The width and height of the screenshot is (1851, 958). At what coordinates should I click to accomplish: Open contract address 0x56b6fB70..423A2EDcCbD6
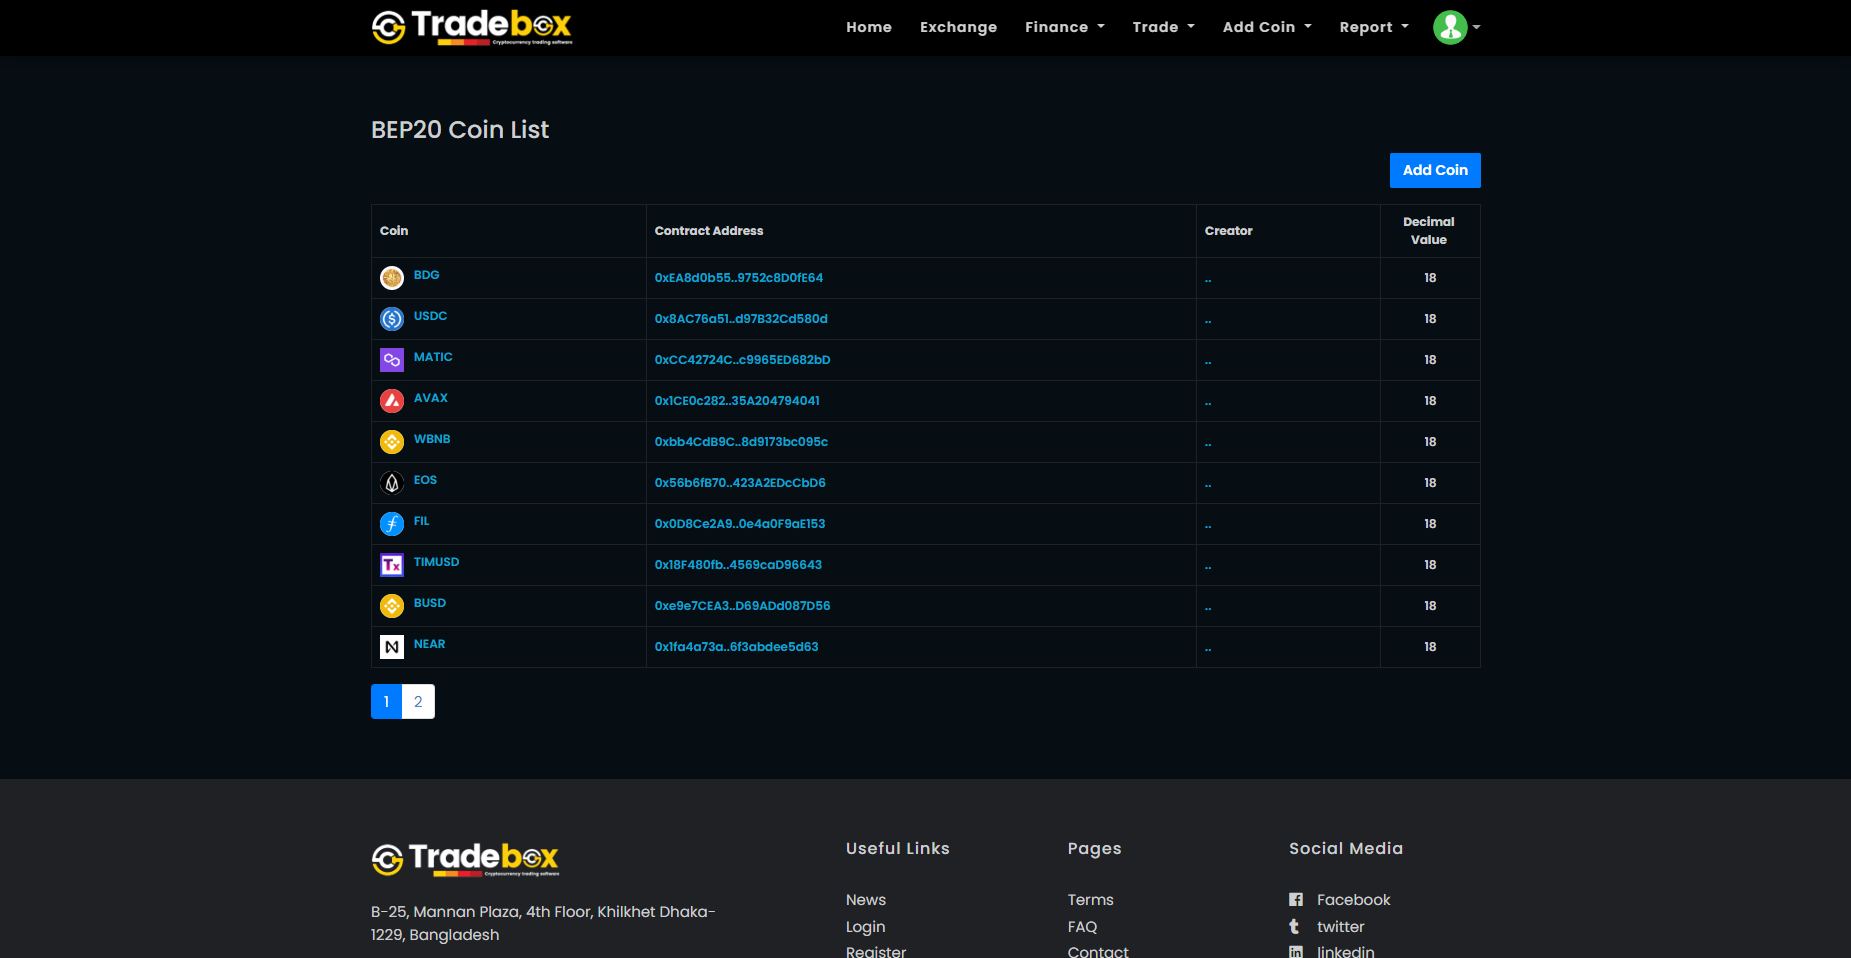[x=740, y=483]
